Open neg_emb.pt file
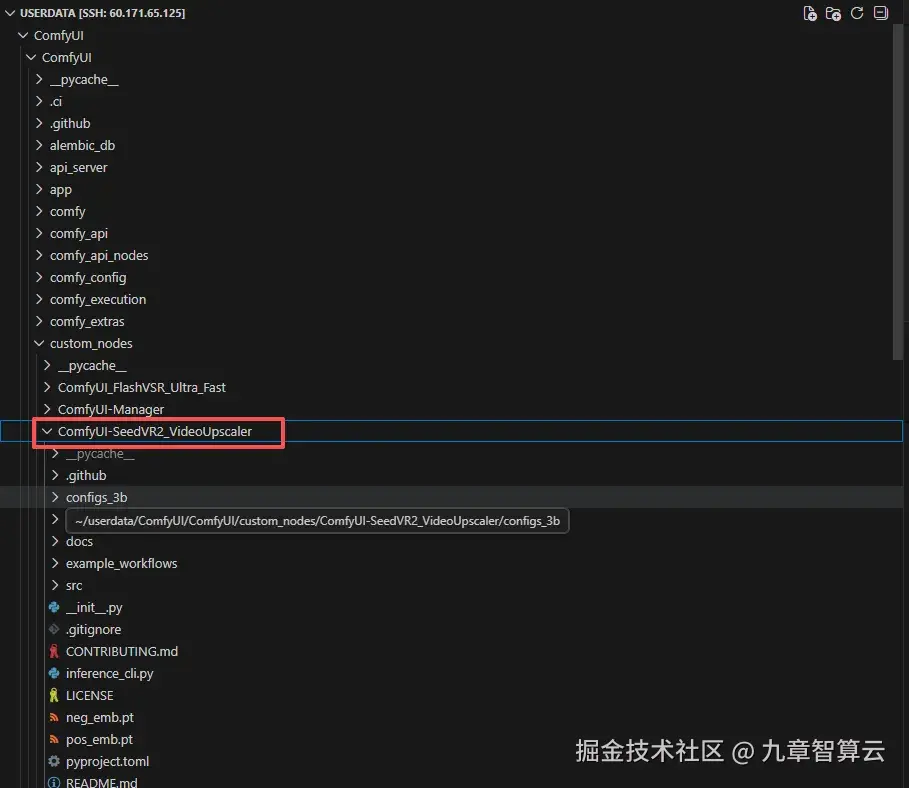The height and width of the screenshot is (788, 909). tap(100, 717)
